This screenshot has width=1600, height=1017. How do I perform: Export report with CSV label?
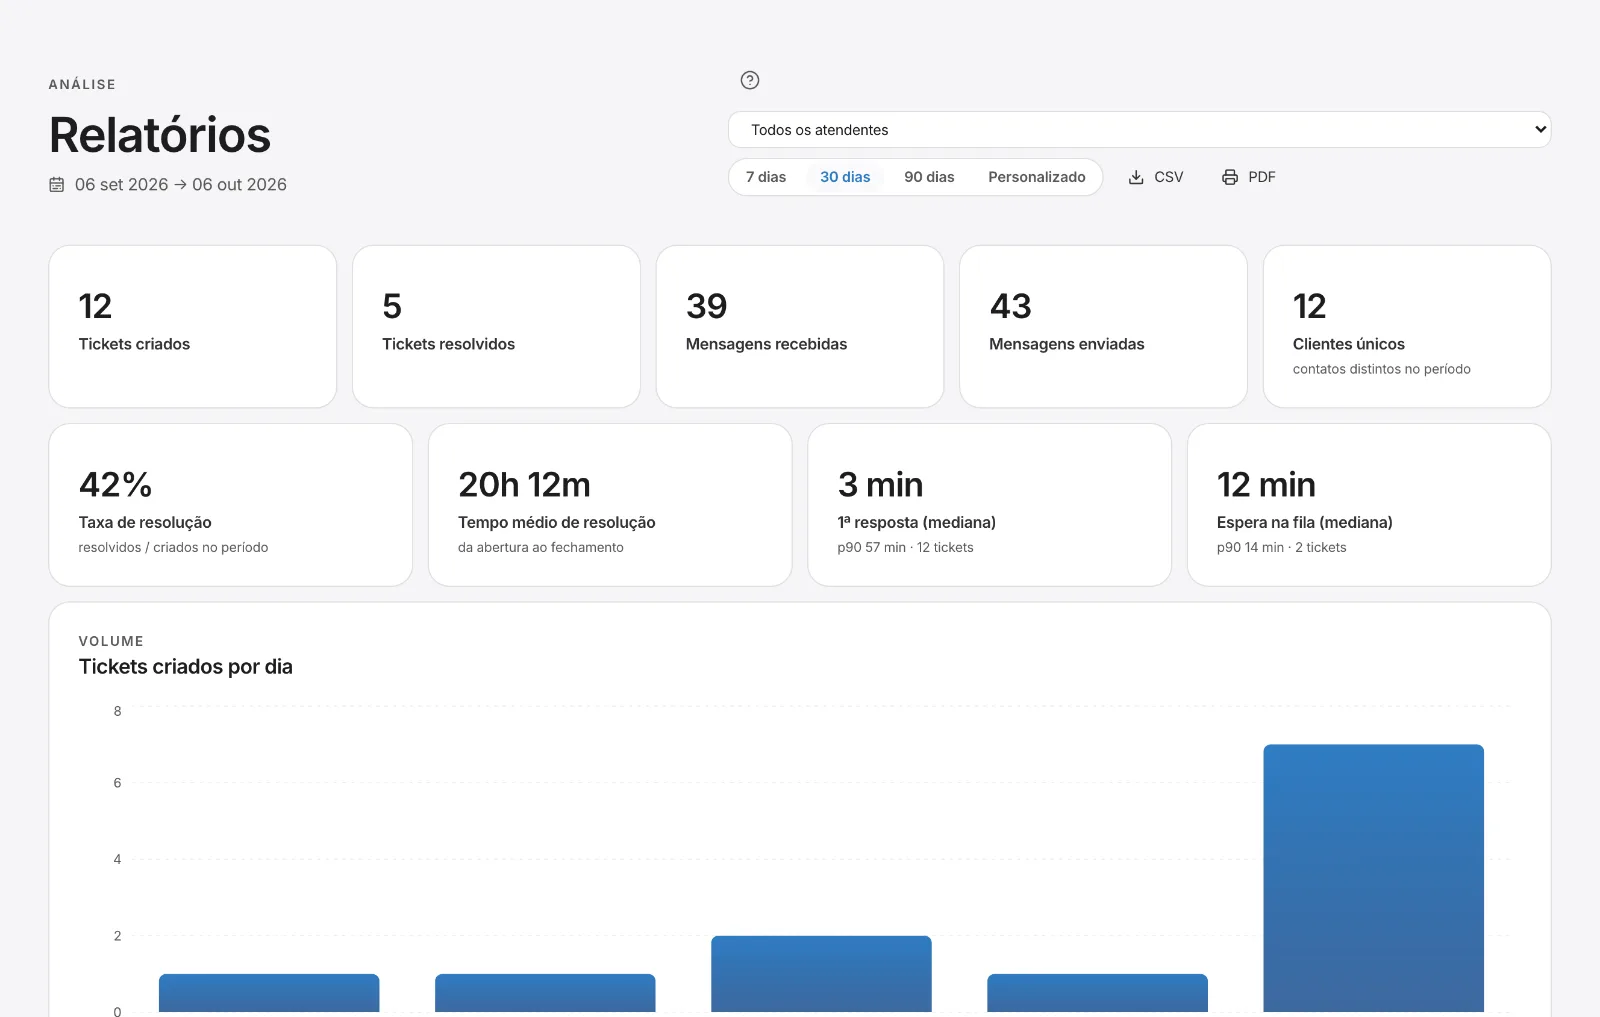tap(1169, 177)
